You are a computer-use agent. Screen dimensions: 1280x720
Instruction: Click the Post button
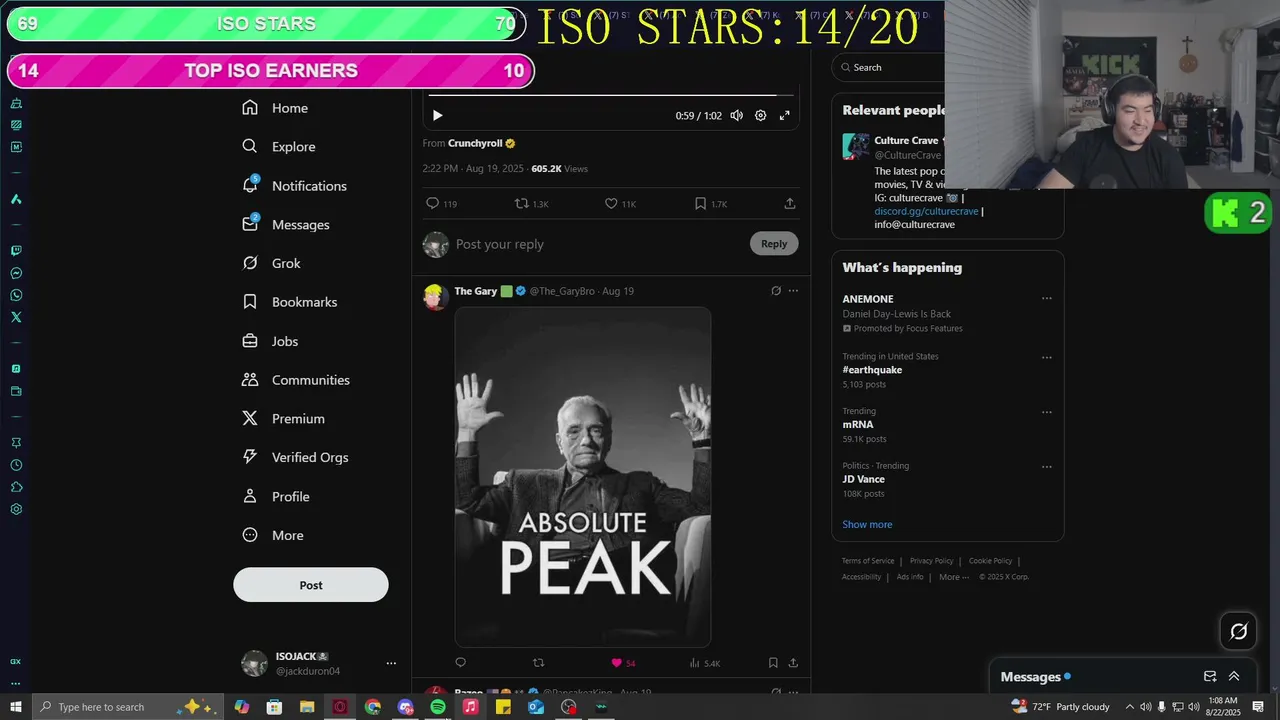point(311,585)
